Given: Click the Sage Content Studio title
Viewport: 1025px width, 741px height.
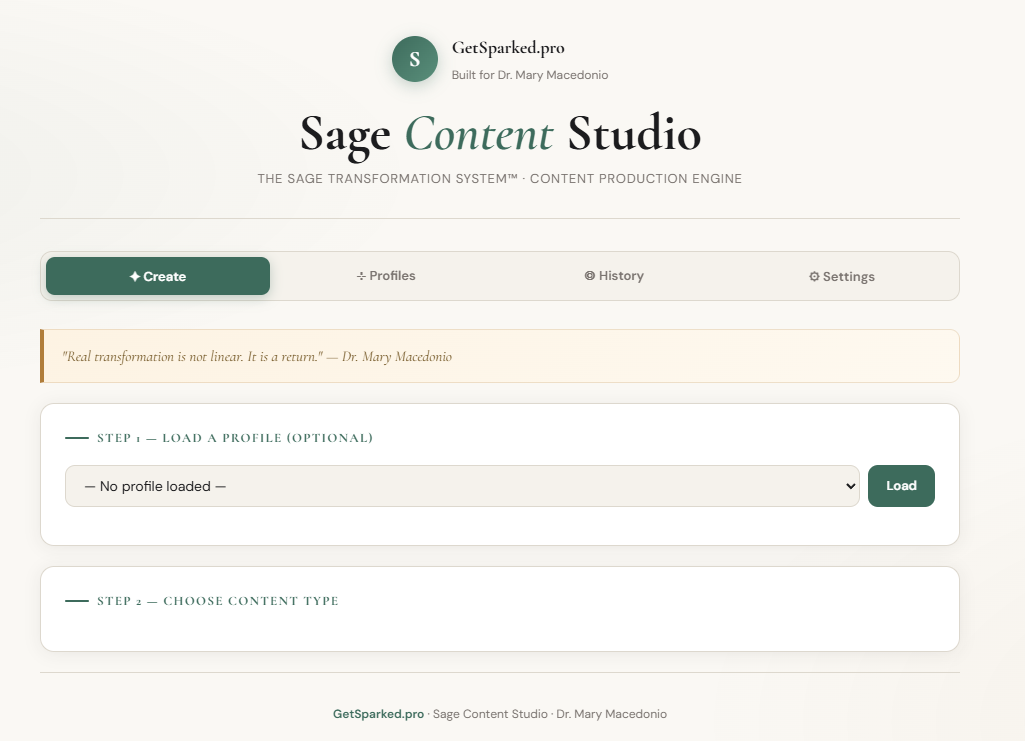Looking at the screenshot, I should tap(500, 135).
